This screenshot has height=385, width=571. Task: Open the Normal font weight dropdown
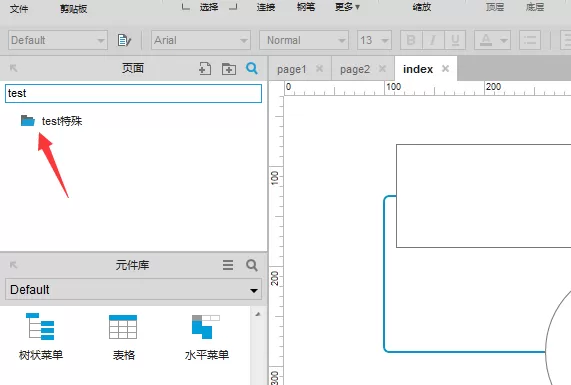point(304,40)
